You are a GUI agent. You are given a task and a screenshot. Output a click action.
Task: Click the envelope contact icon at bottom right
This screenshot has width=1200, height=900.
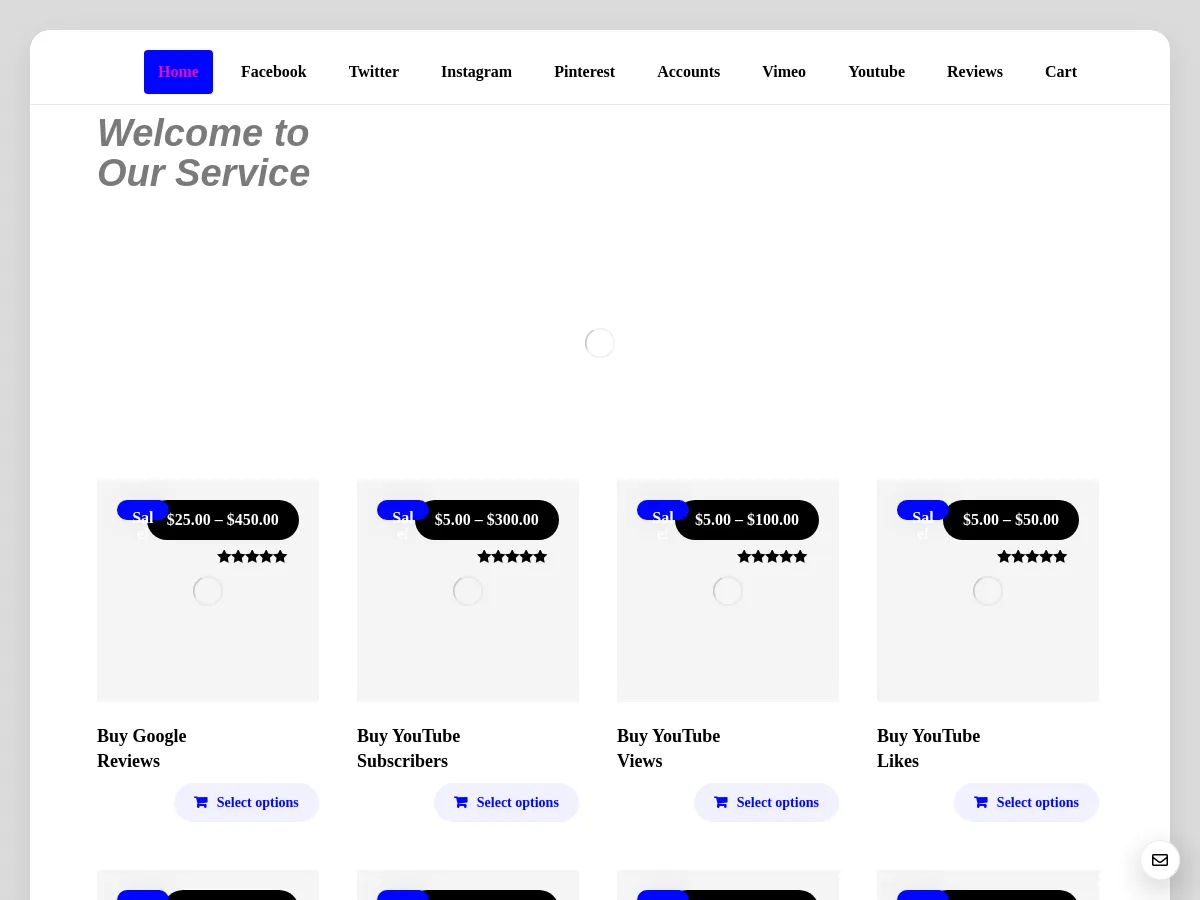[1160, 860]
